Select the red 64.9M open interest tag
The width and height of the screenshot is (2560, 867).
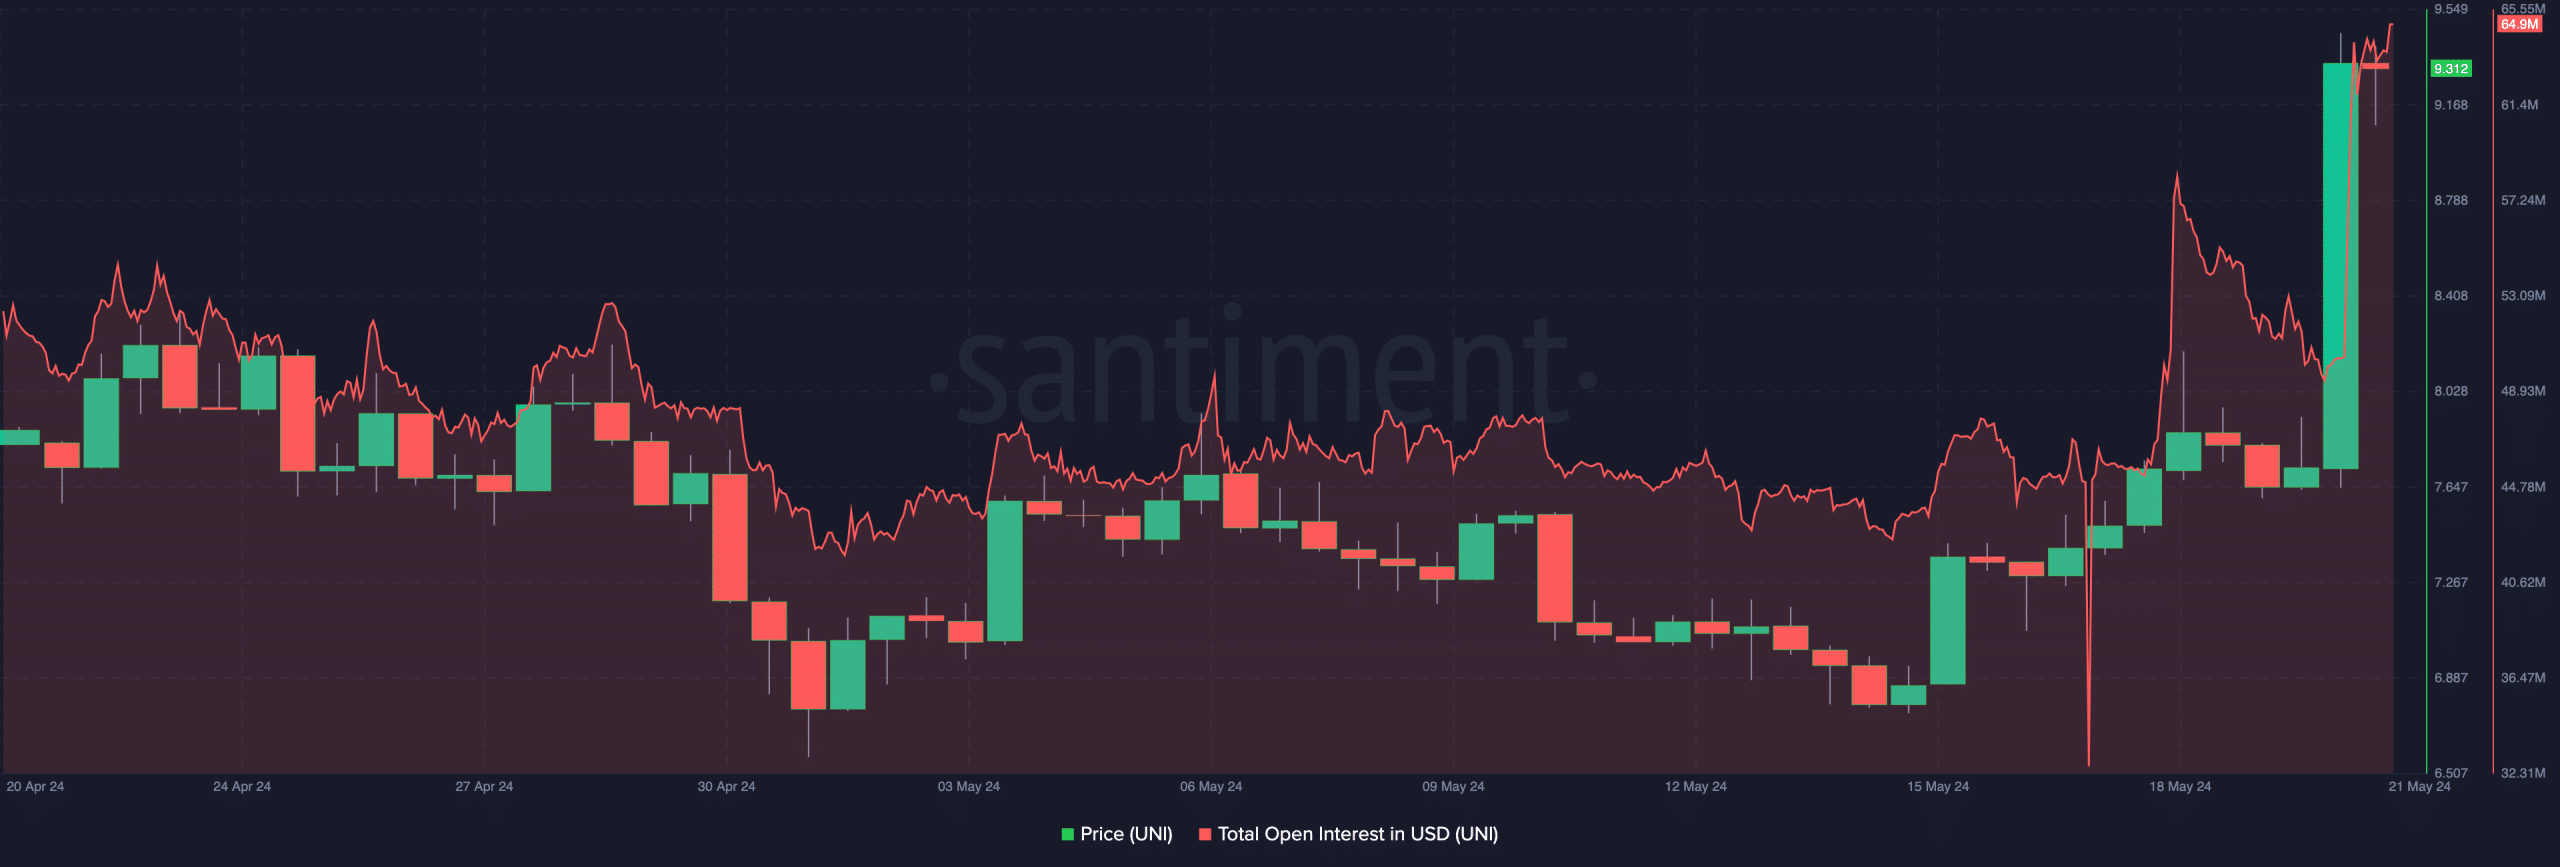2519,24
